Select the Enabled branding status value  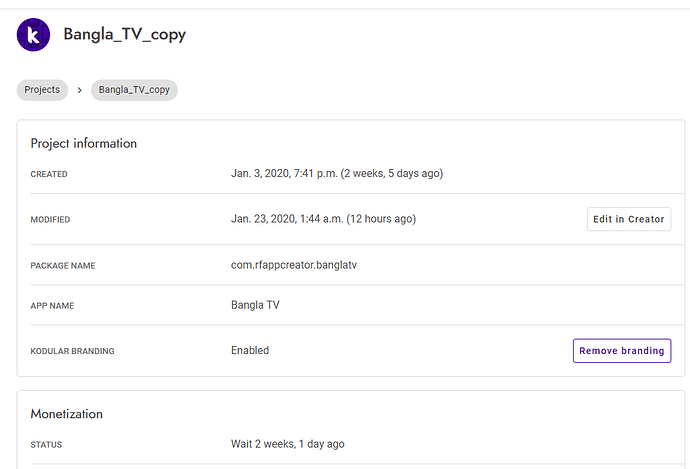250,350
